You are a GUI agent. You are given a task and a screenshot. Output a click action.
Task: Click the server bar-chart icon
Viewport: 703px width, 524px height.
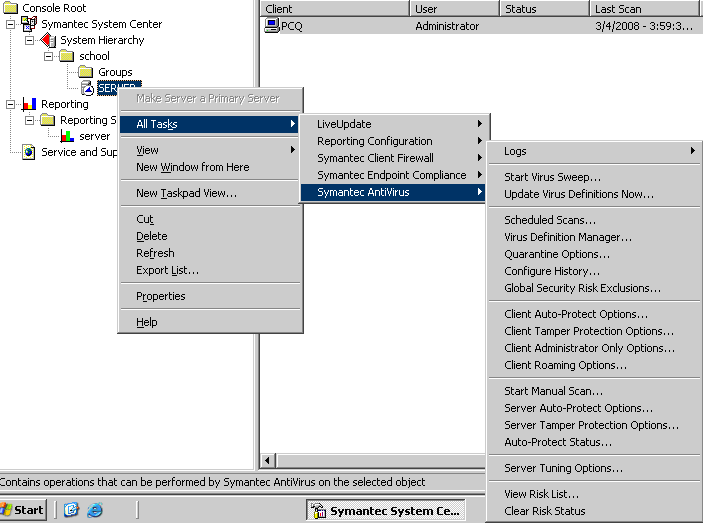click(67, 136)
